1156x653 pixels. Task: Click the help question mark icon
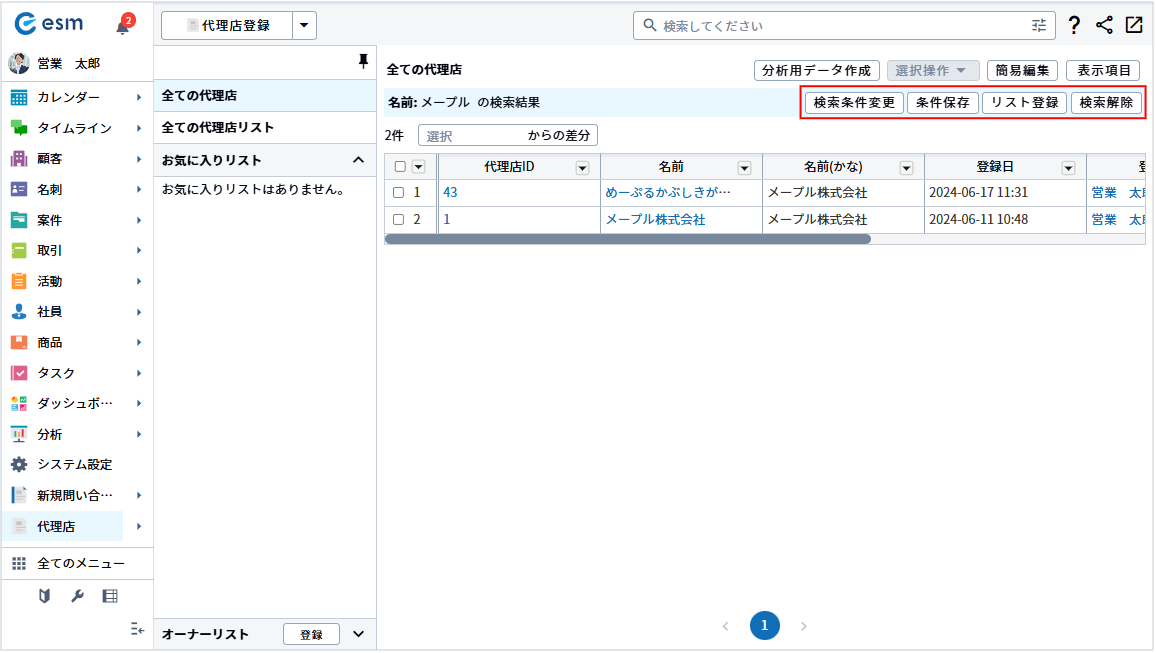click(1074, 26)
